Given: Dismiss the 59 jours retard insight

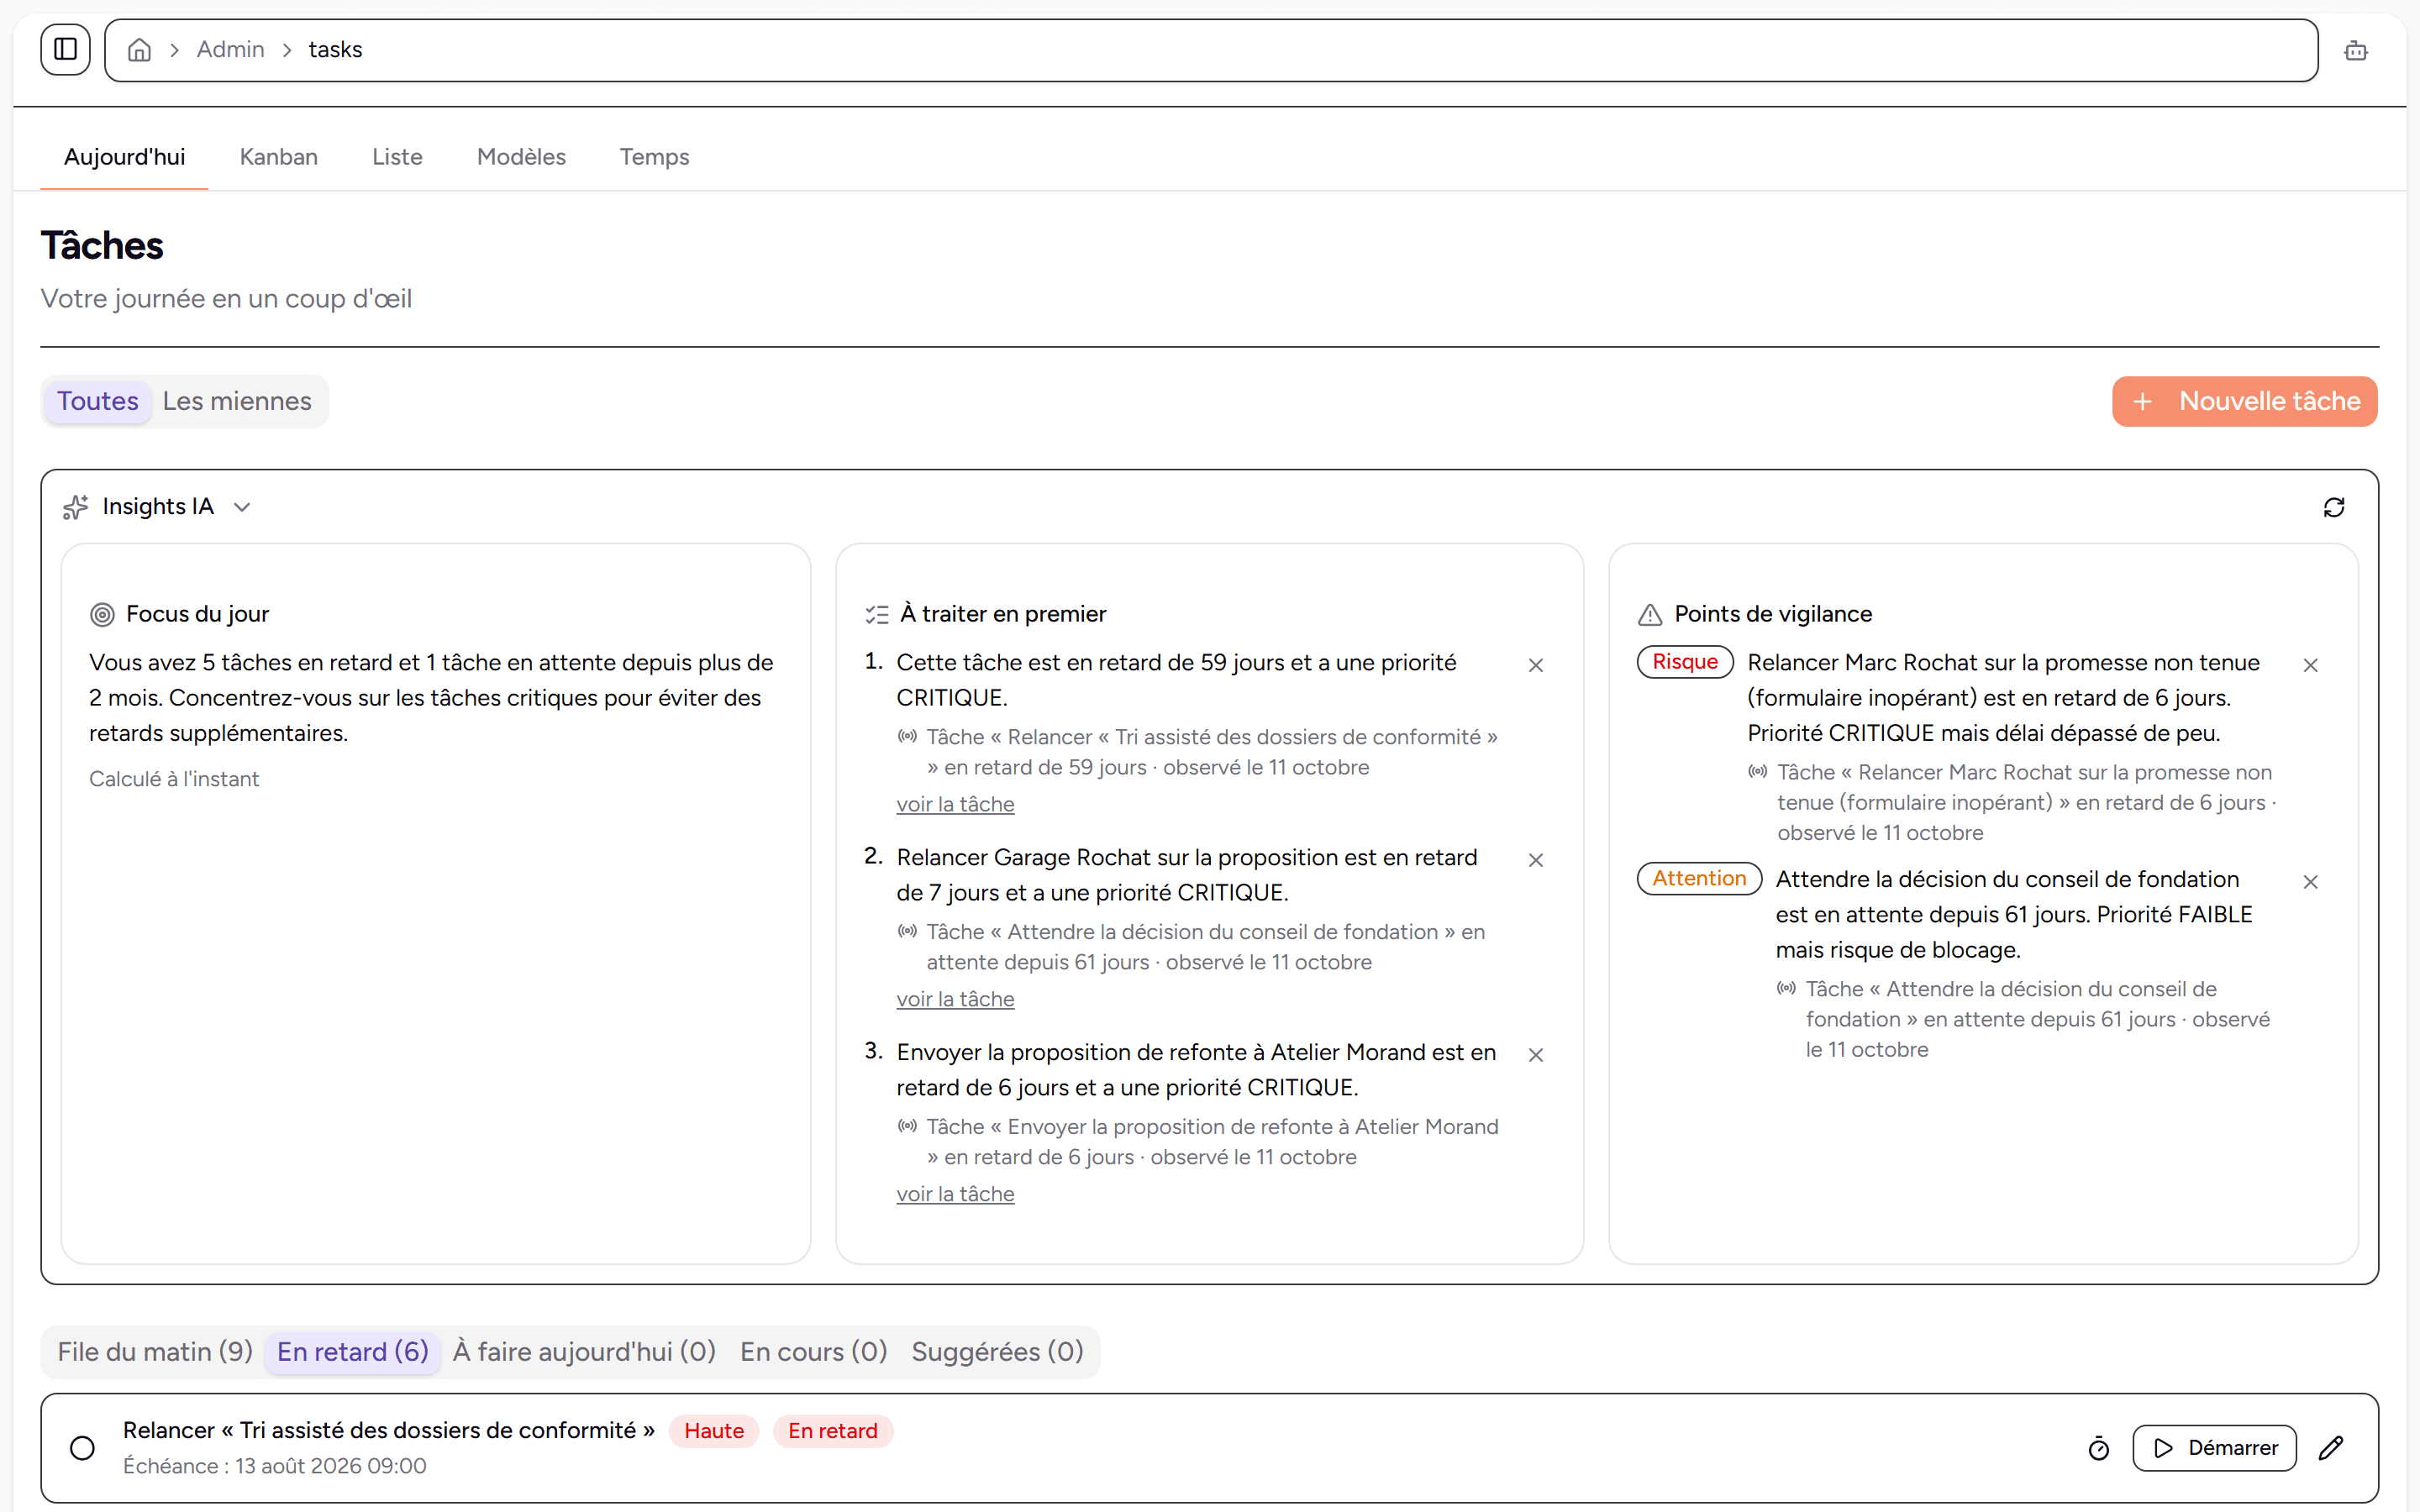Looking at the screenshot, I should [x=1536, y=665].
